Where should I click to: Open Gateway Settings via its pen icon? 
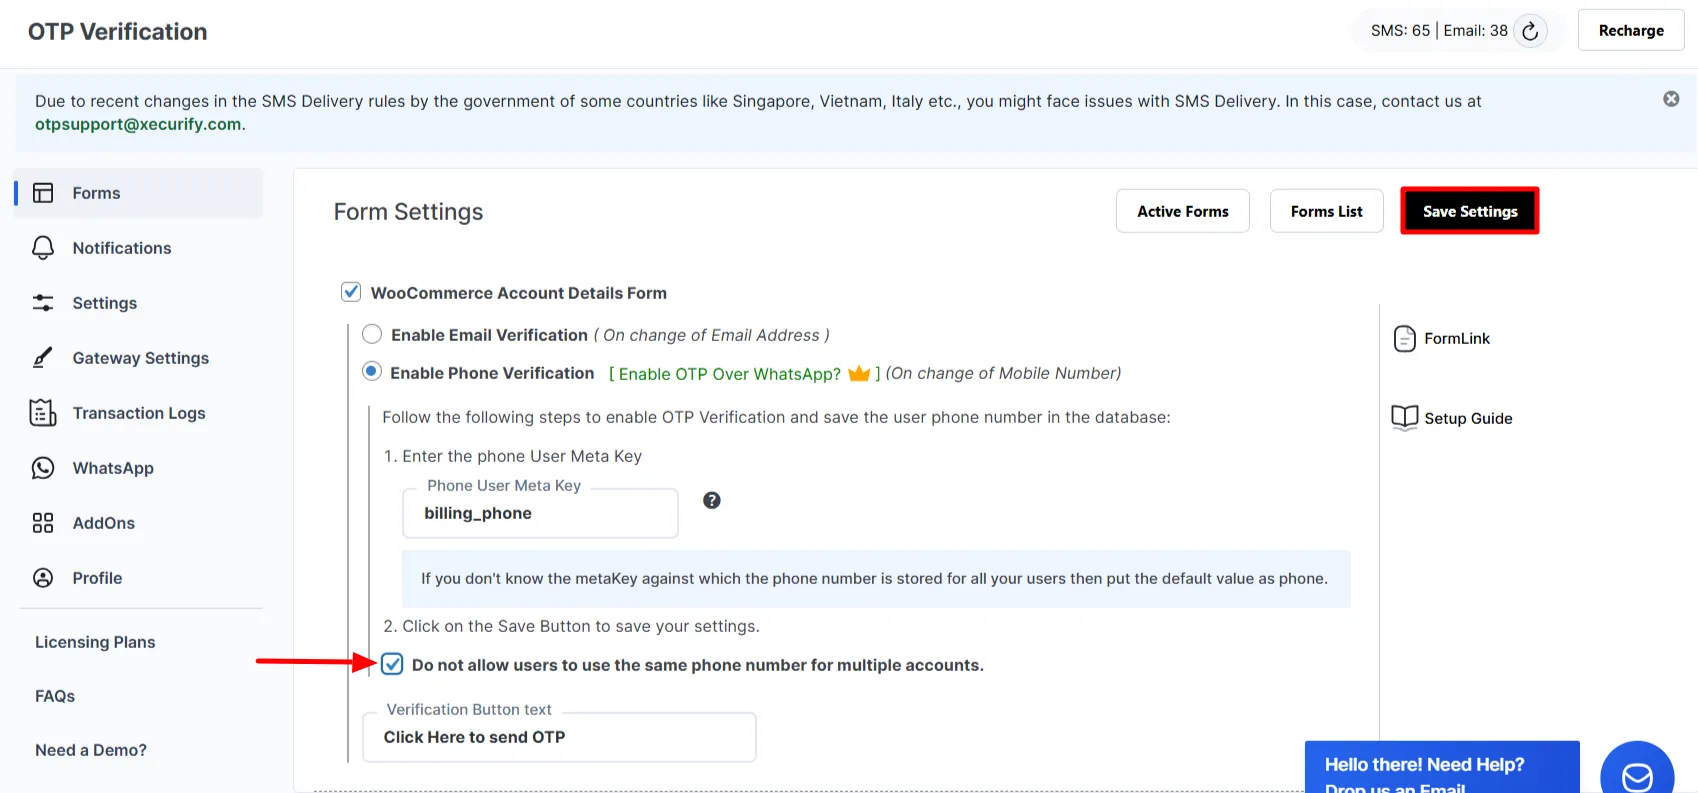[42, 357]
